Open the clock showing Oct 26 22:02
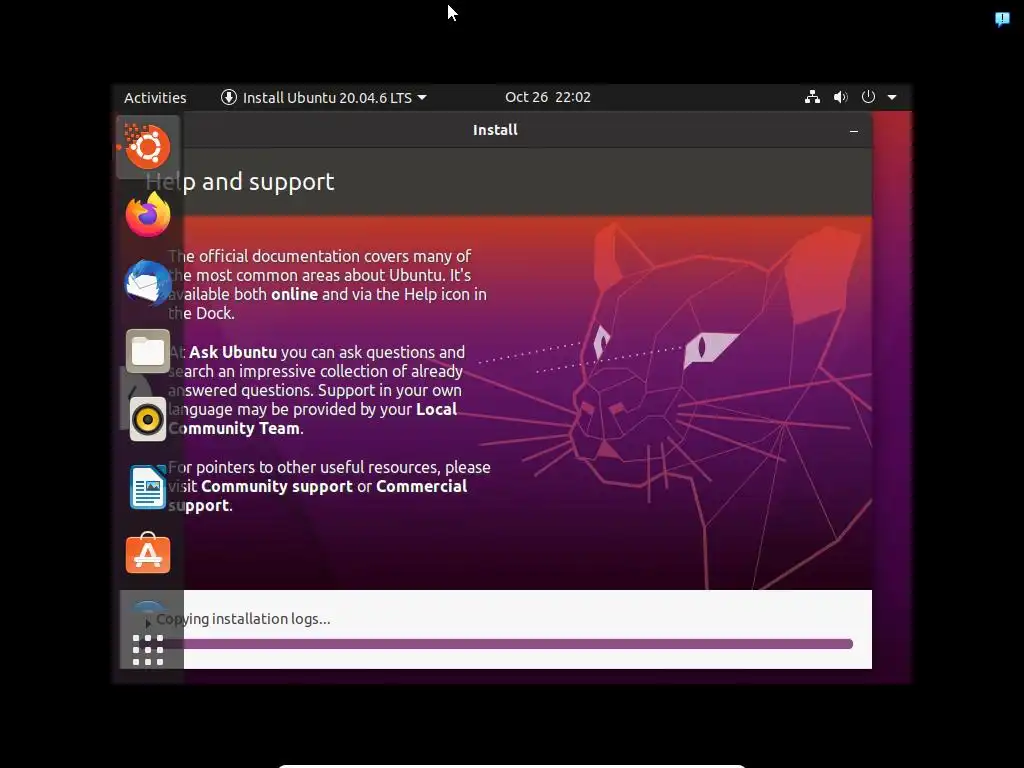The width and height of the screenshot is (1024, 768). 548,97
